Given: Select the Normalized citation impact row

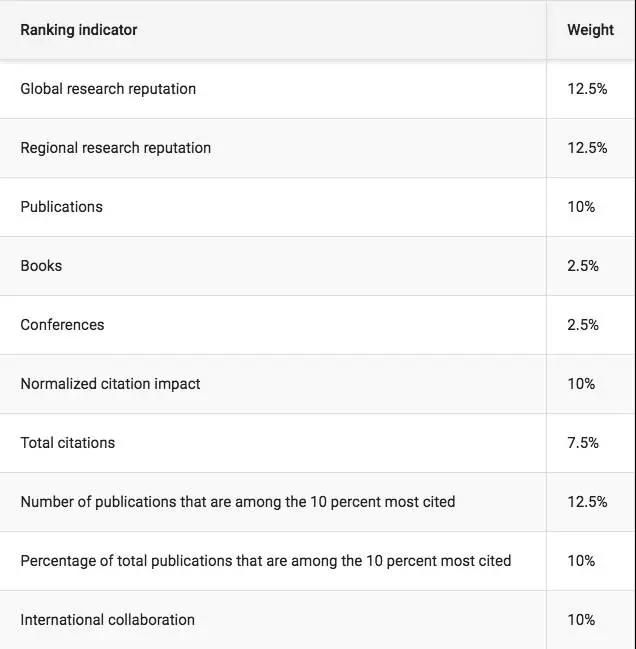Looking at the screenshot, I should [x=318, y=384].
